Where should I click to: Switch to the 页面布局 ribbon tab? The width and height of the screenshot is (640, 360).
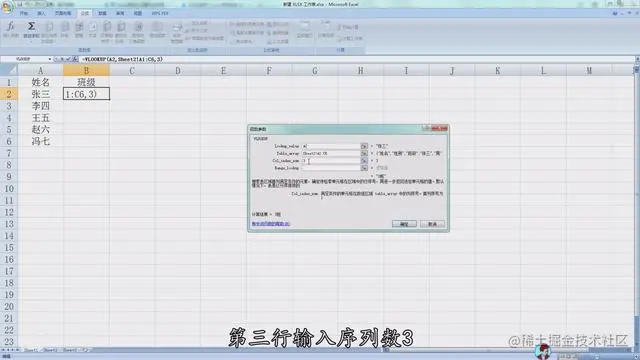click(x=63, y=13)
